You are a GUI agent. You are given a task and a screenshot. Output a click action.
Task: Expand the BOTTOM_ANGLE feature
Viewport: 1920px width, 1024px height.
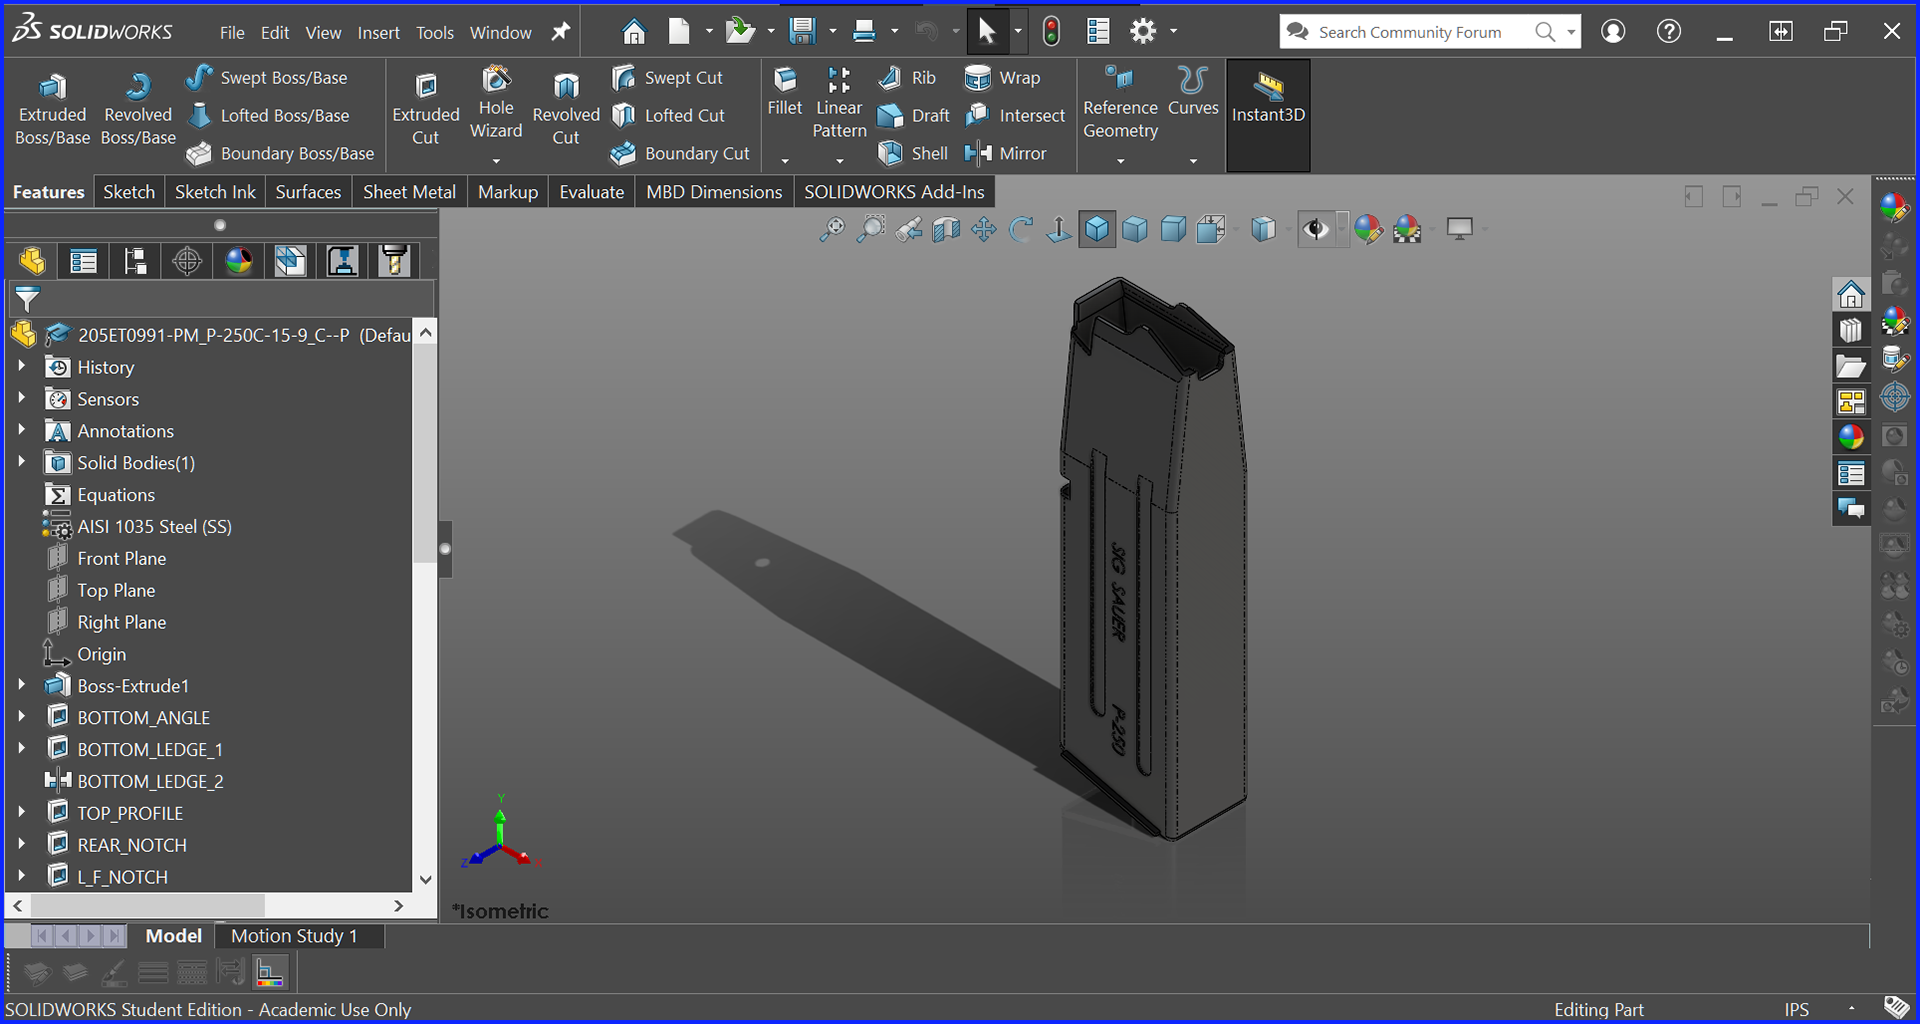[x=21, y=718]
